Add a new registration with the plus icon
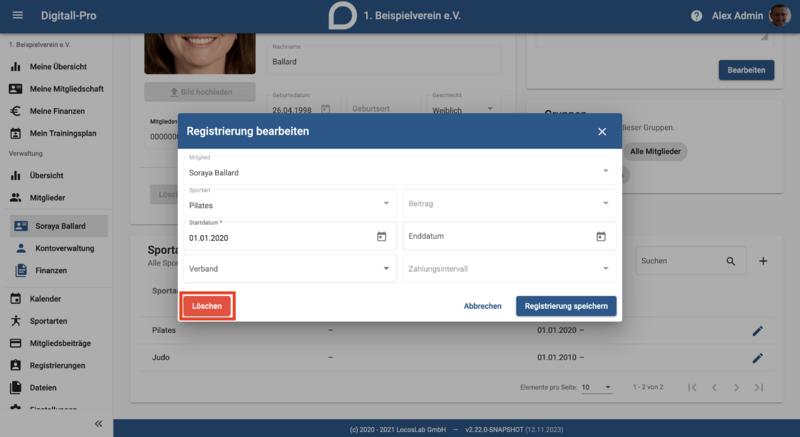800x437 pixels. [763, 261]
